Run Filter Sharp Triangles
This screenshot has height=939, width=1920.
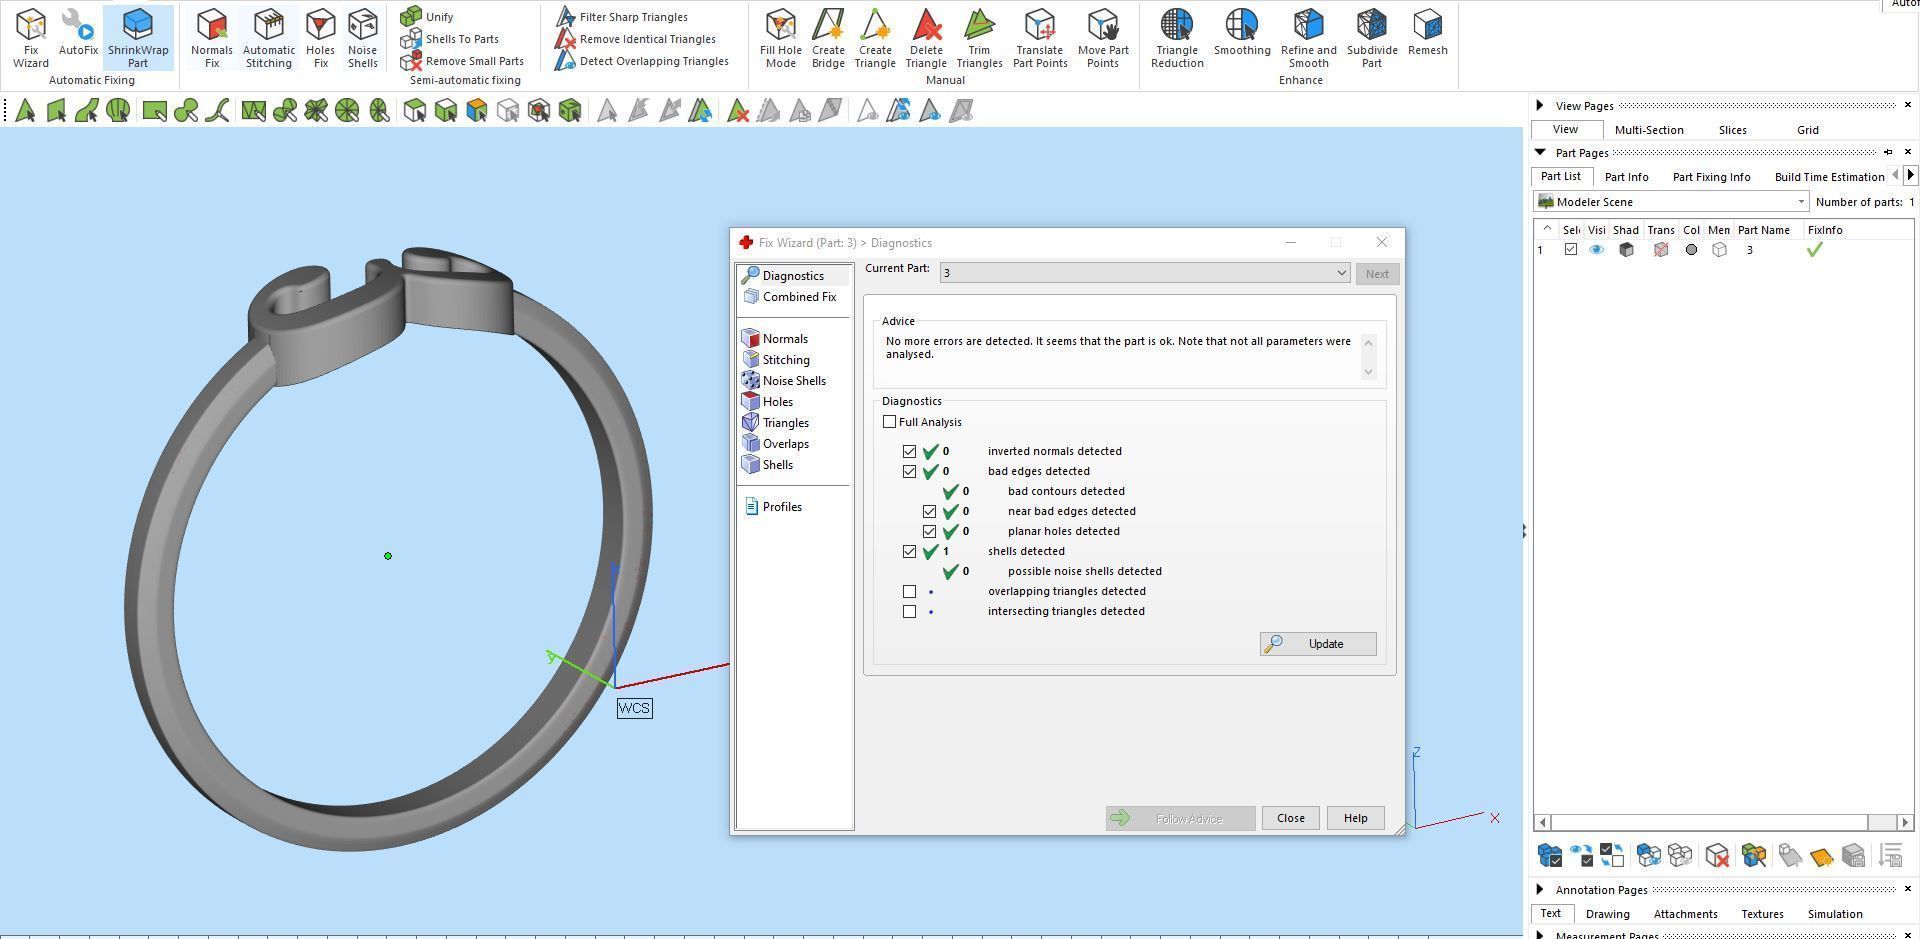tap(622, 17)
